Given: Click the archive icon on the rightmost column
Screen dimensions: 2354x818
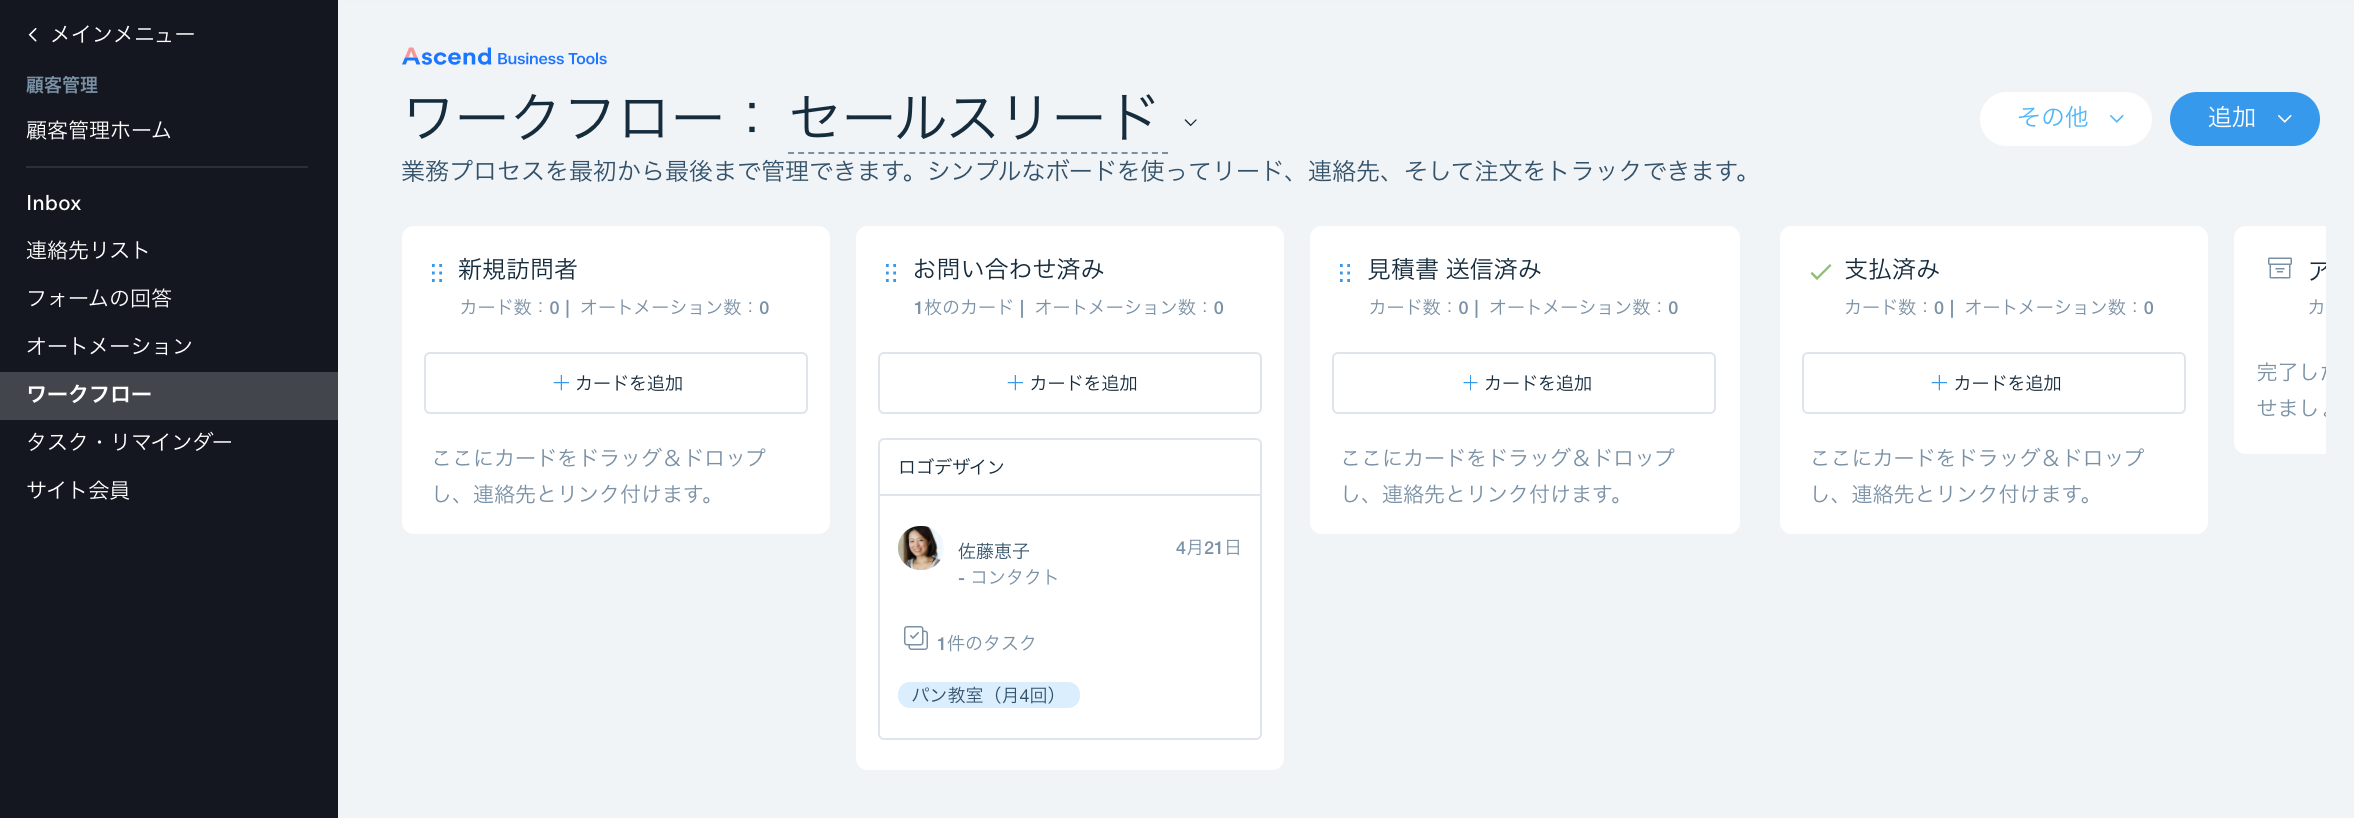Looking at the screenshot, I should (x=2282, y=268).
